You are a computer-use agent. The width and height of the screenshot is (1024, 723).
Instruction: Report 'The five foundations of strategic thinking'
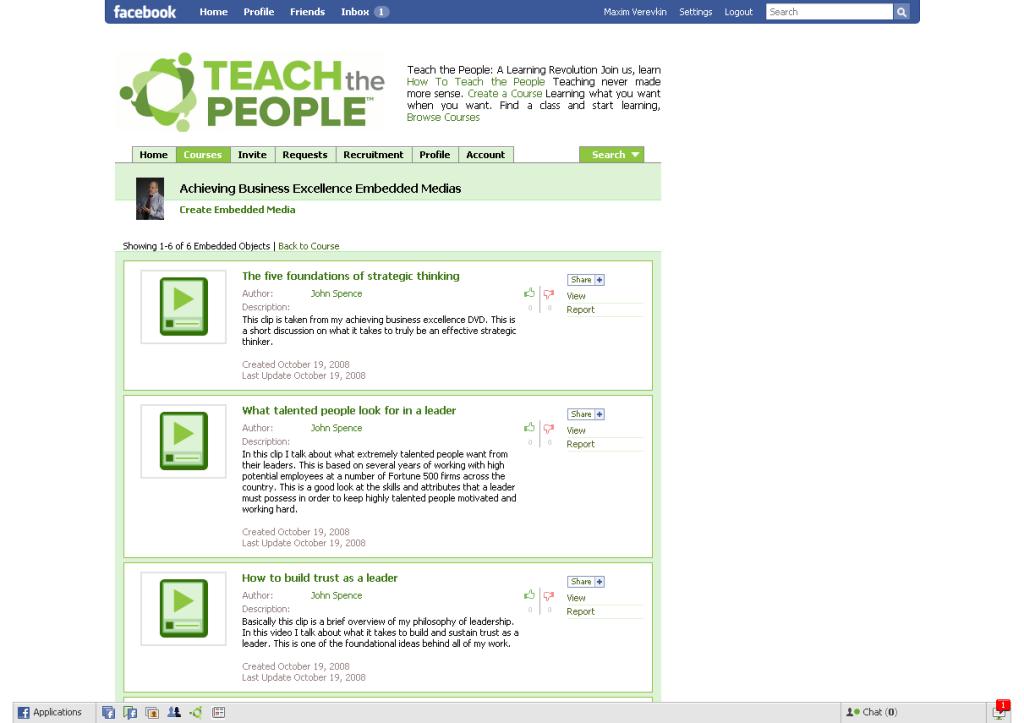click(581, 310)
